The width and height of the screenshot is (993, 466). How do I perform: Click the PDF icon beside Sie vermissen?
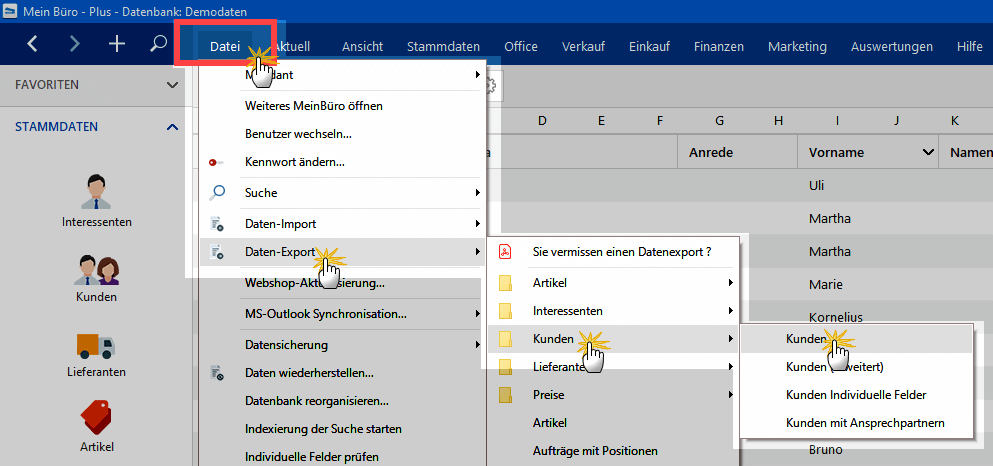pyautogui.click(x=505, y=251)
